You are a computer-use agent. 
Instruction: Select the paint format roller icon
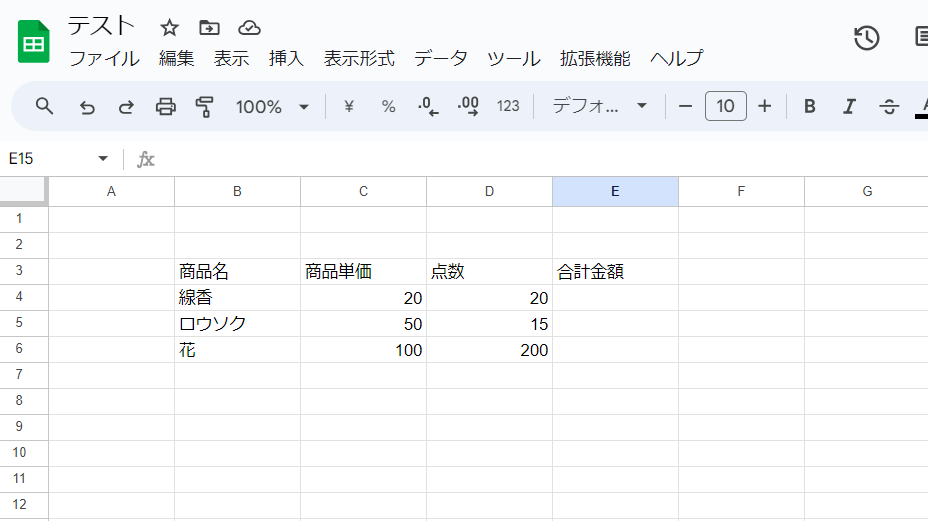205,106
